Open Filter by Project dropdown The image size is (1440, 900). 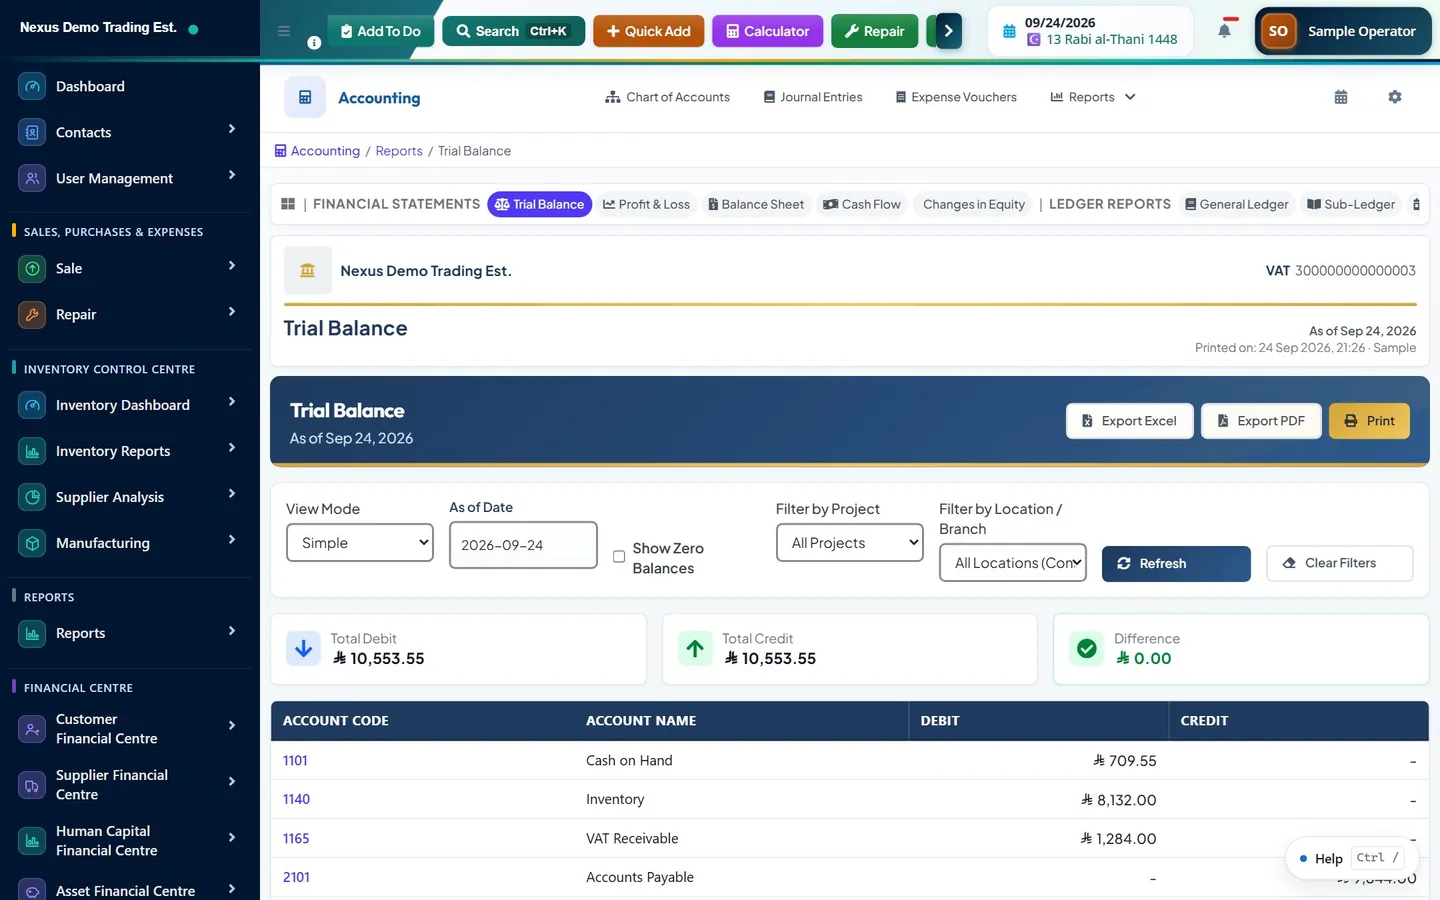click(x=850, y=543)
